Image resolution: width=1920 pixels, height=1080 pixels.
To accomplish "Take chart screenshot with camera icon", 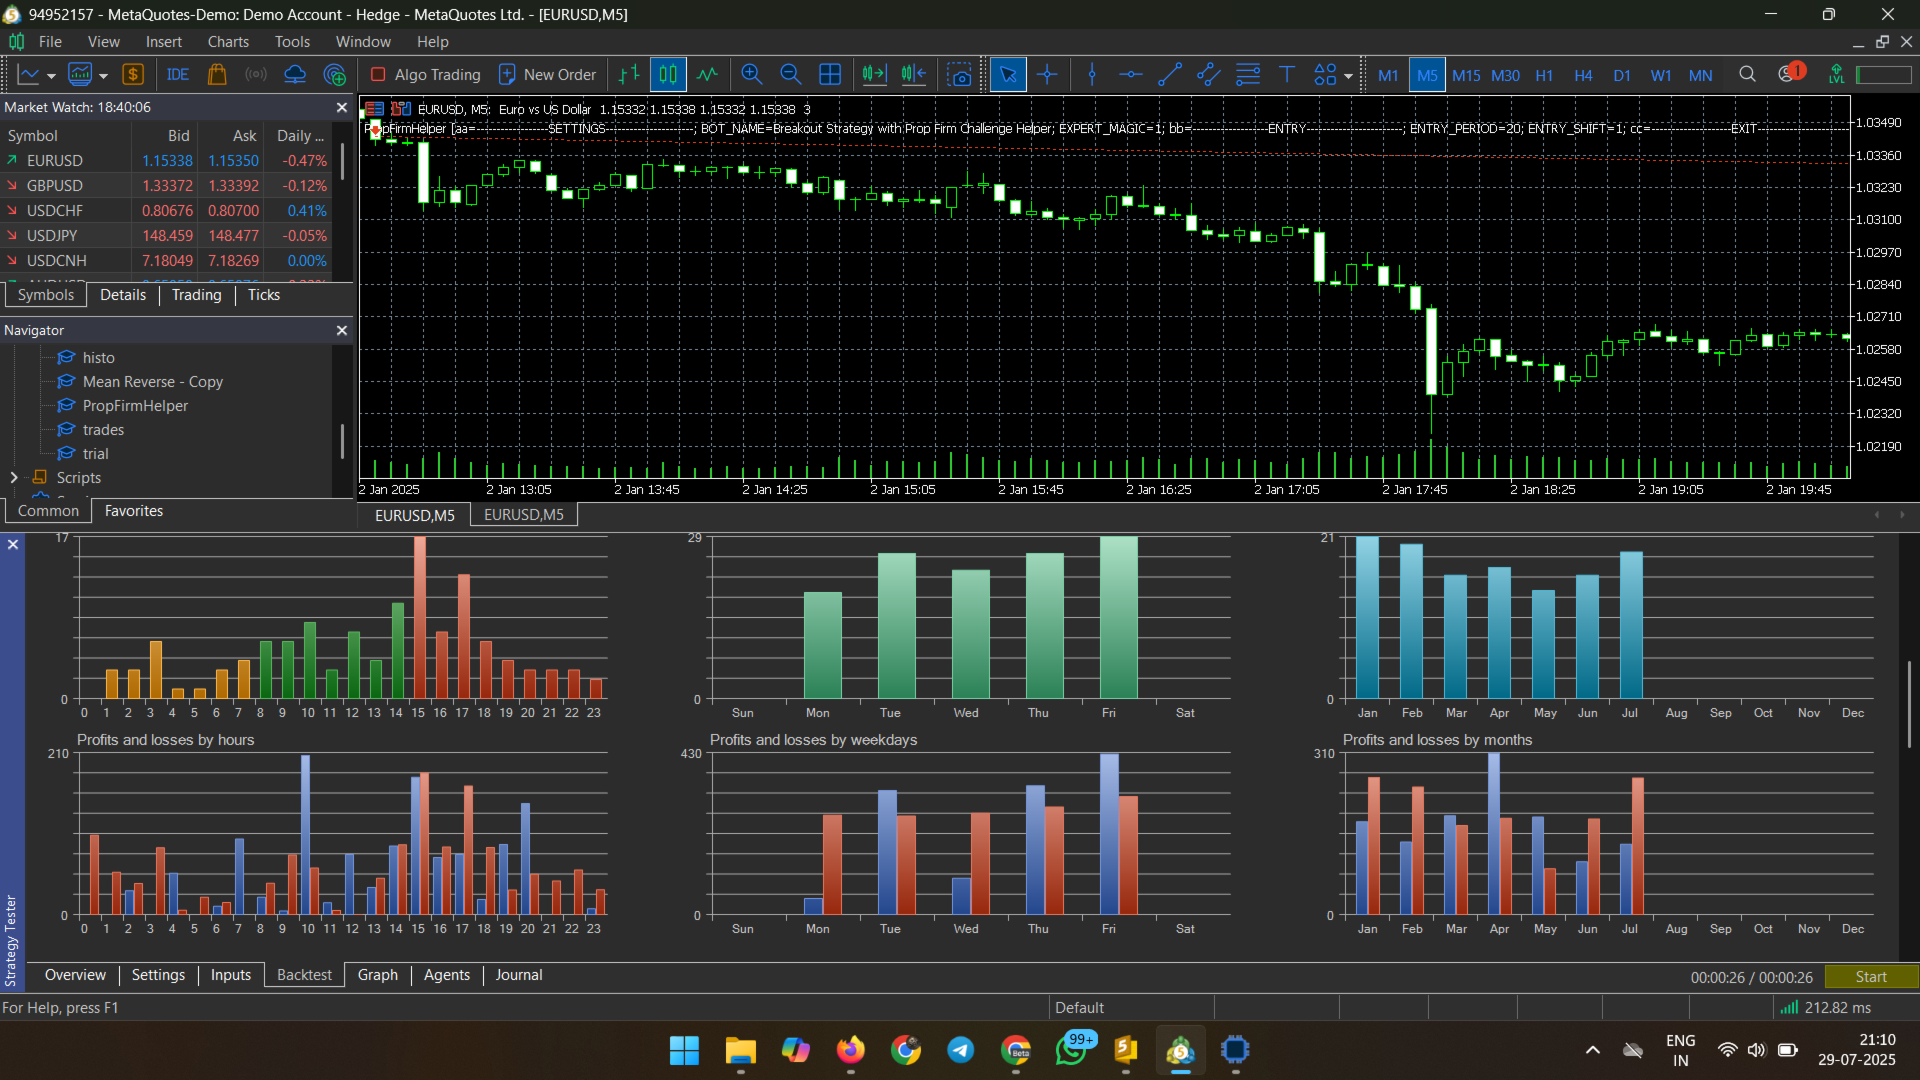I will pos(959,75).
